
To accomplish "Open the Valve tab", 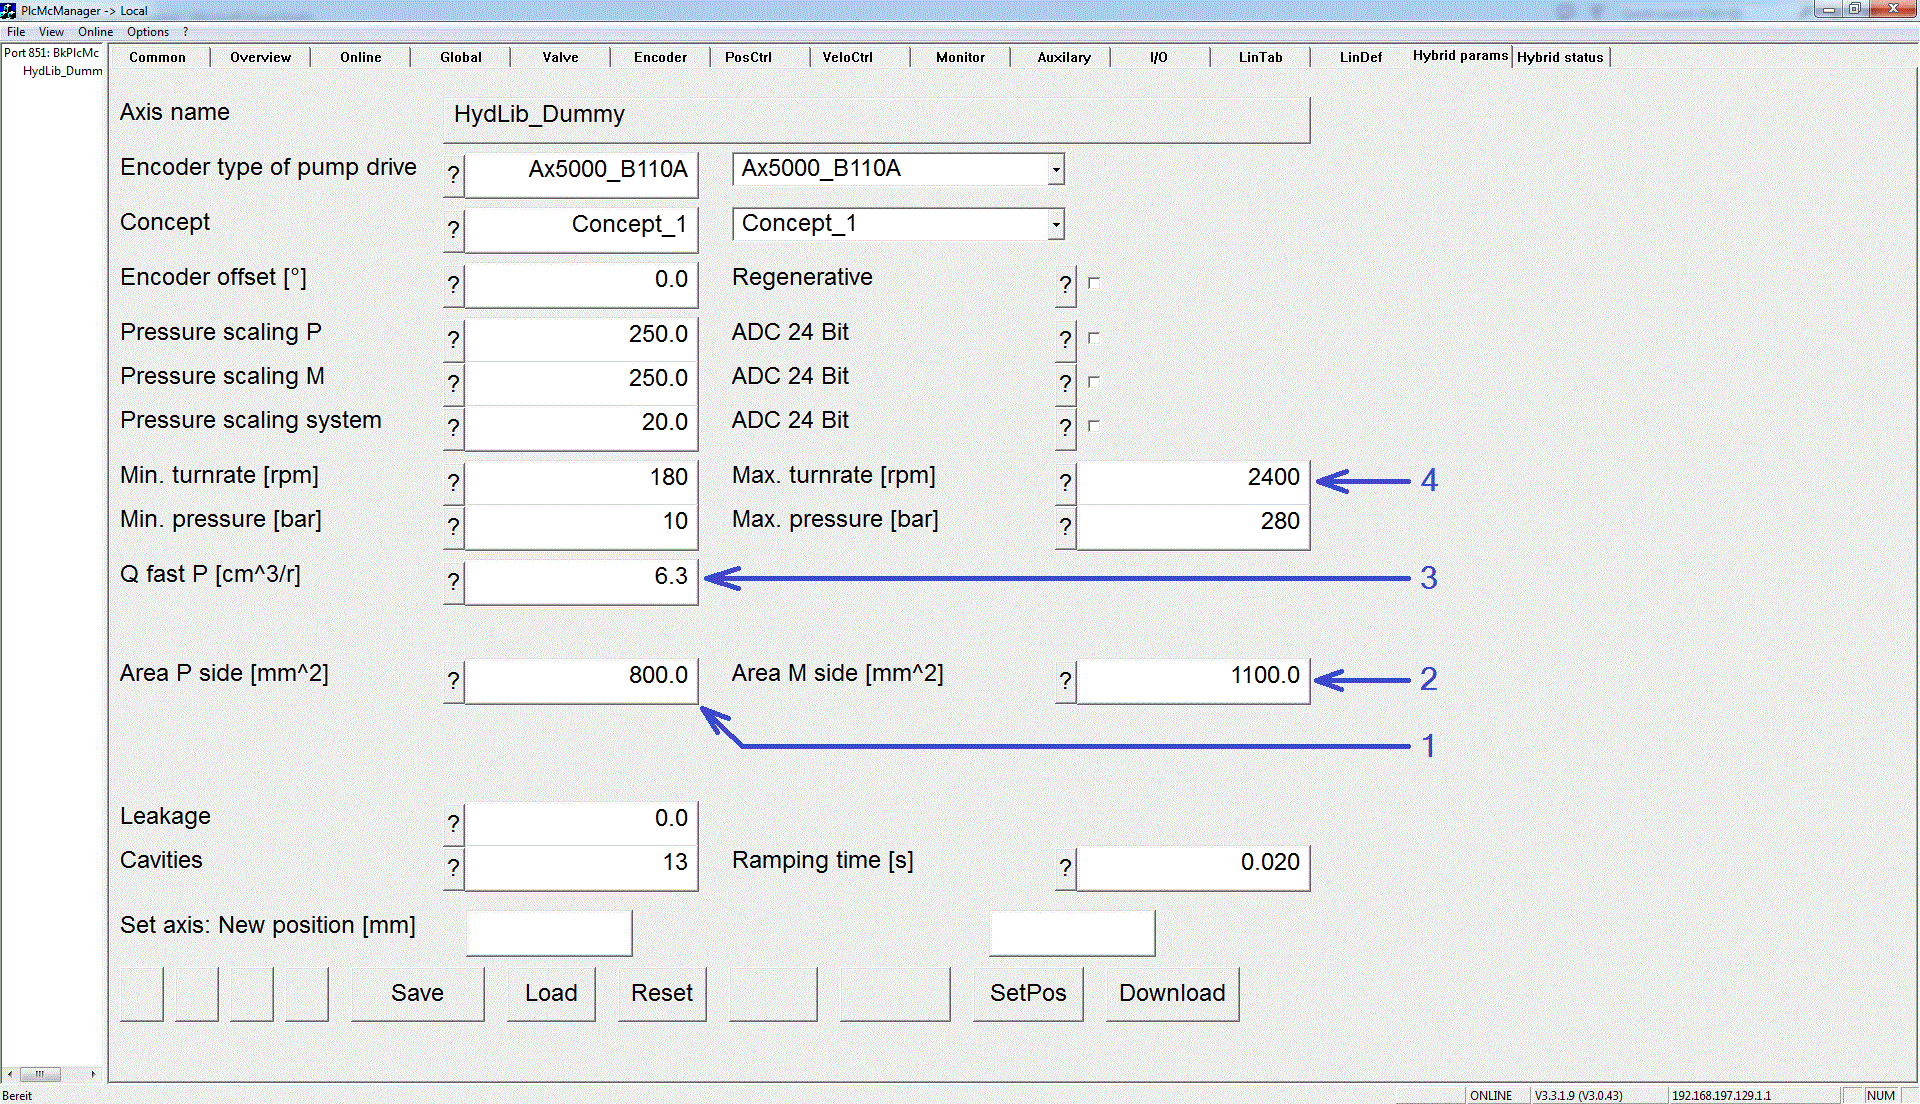I will point(560,57).
